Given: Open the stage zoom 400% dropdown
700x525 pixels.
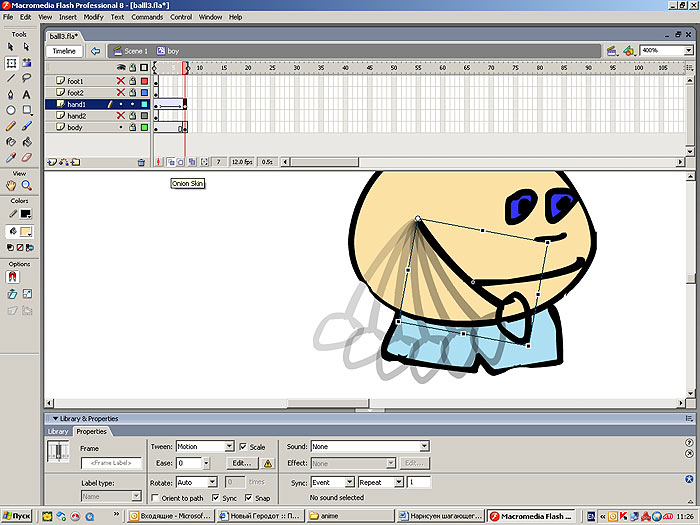Looking at the screenshot, I should (x=688, y=50).
